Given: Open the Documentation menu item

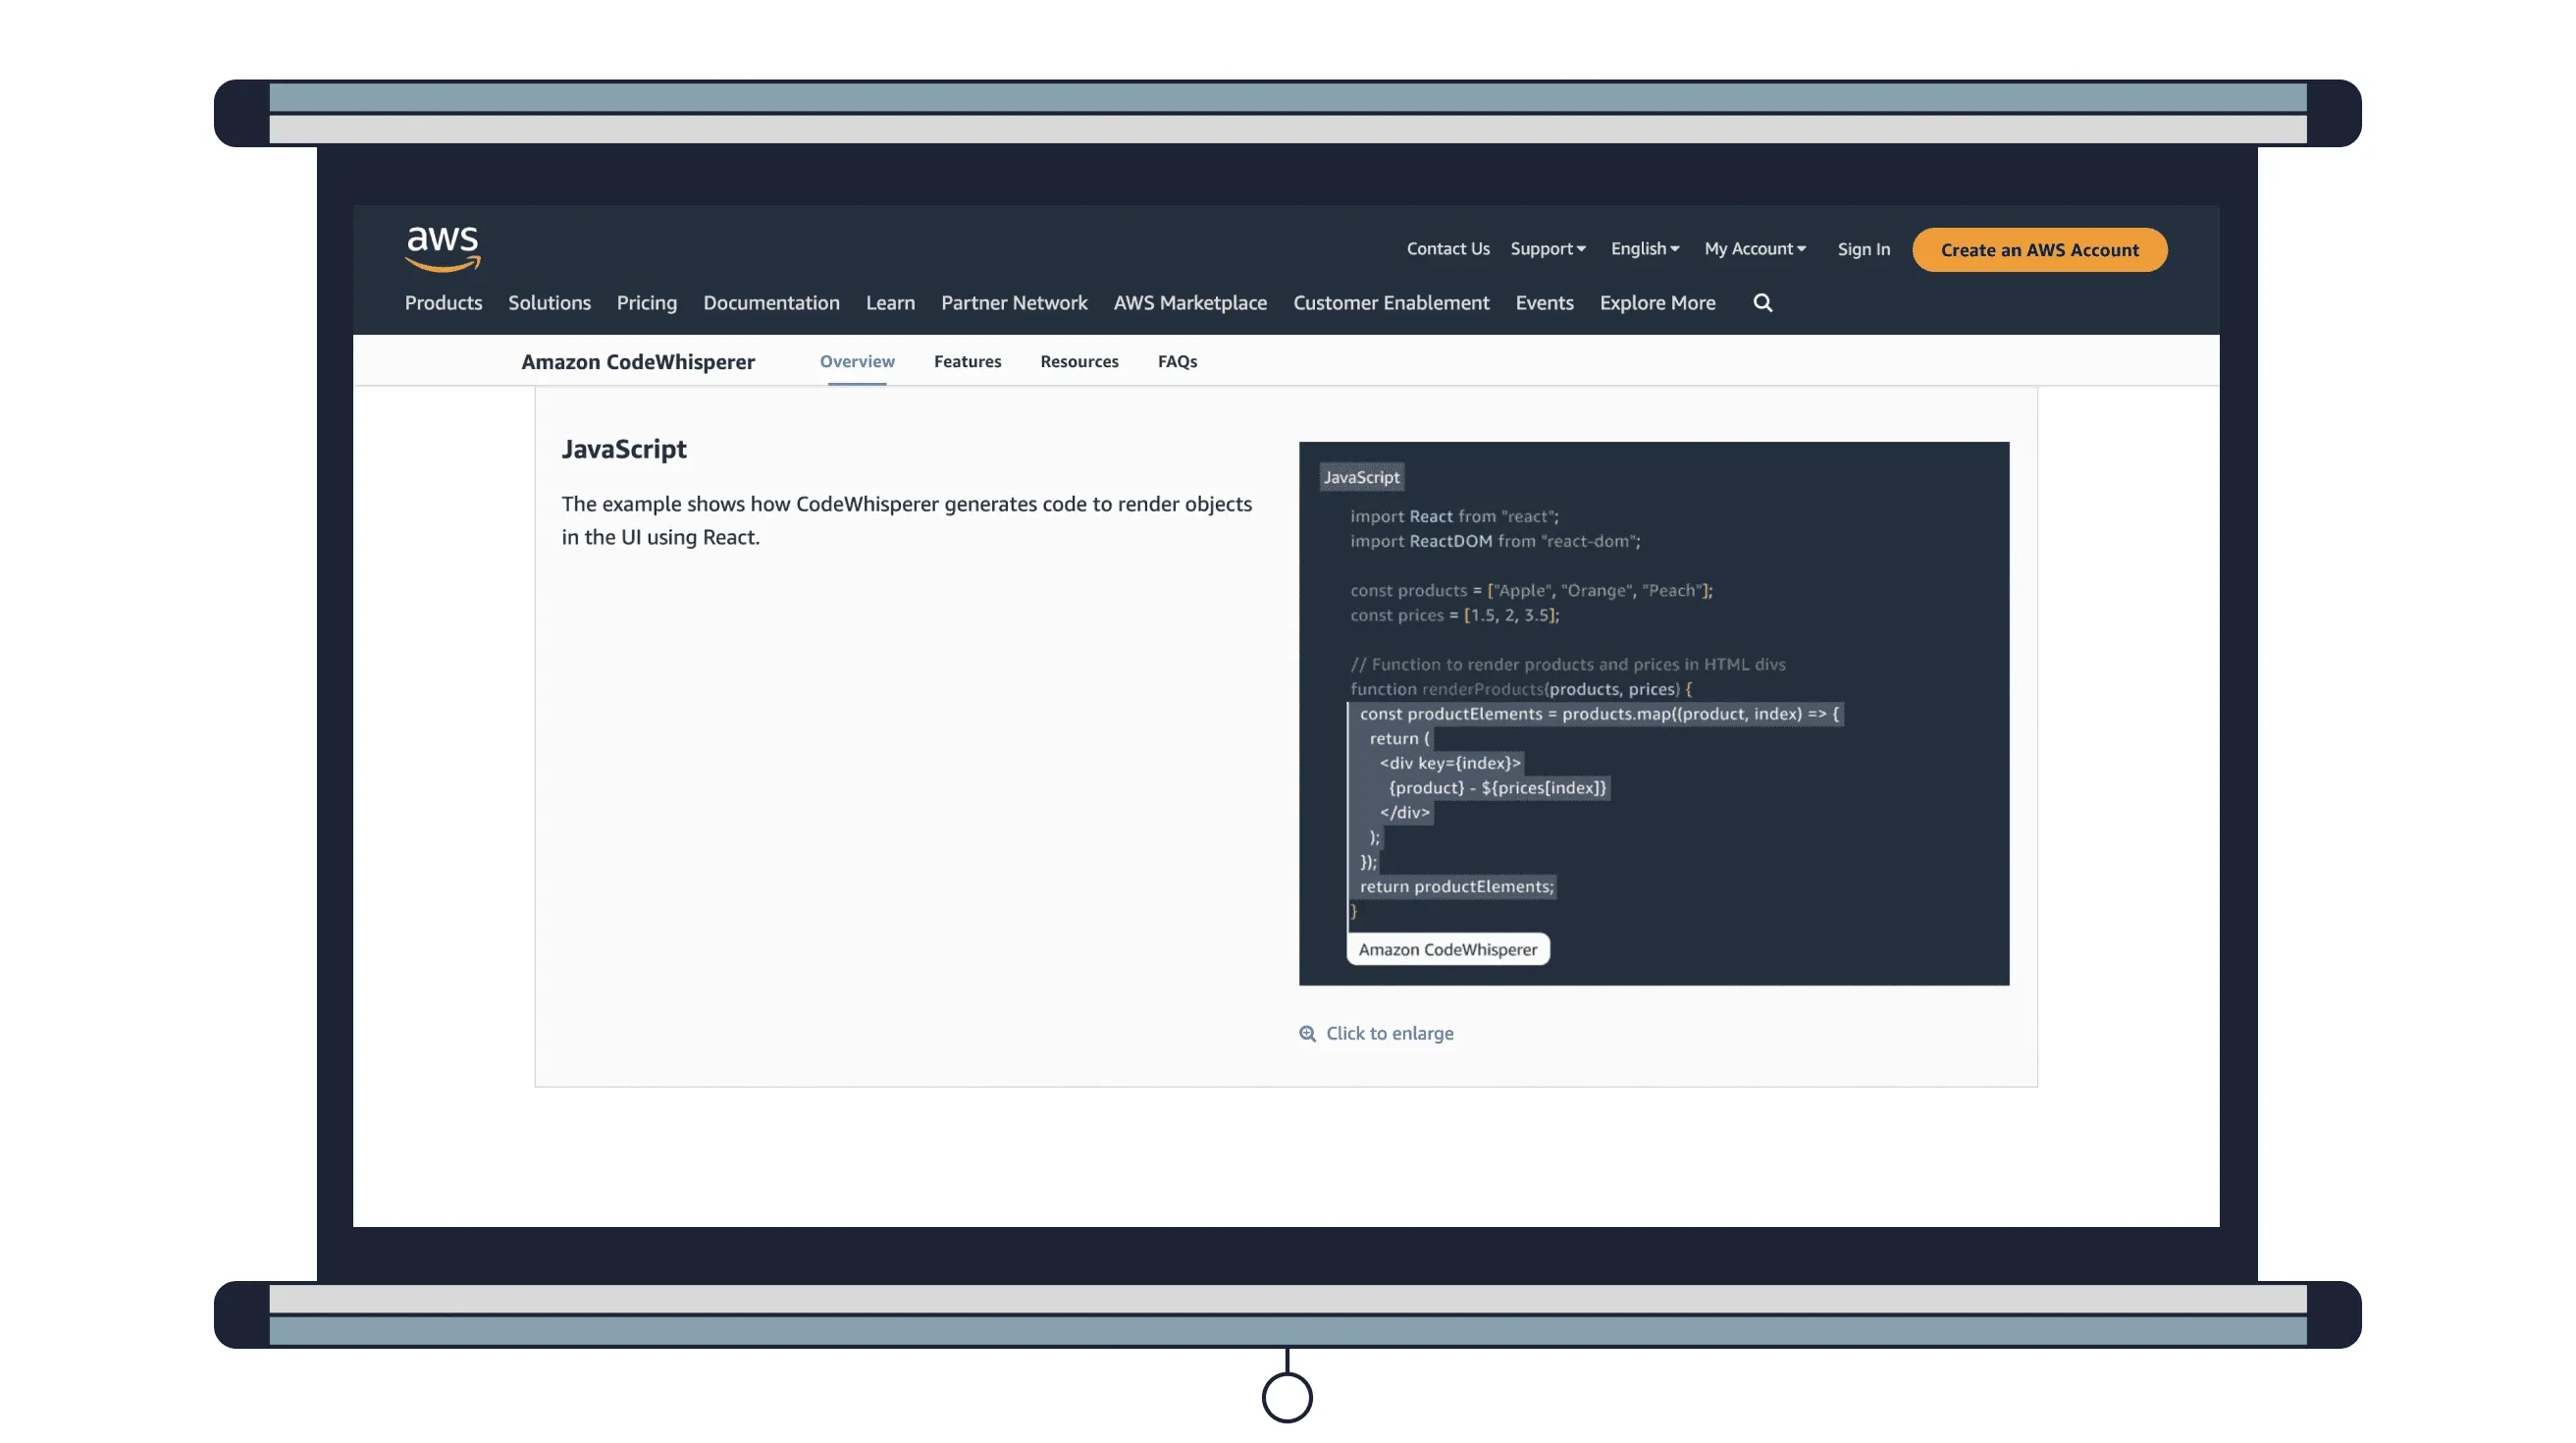Looking at the screenshot, I should 771,303.
